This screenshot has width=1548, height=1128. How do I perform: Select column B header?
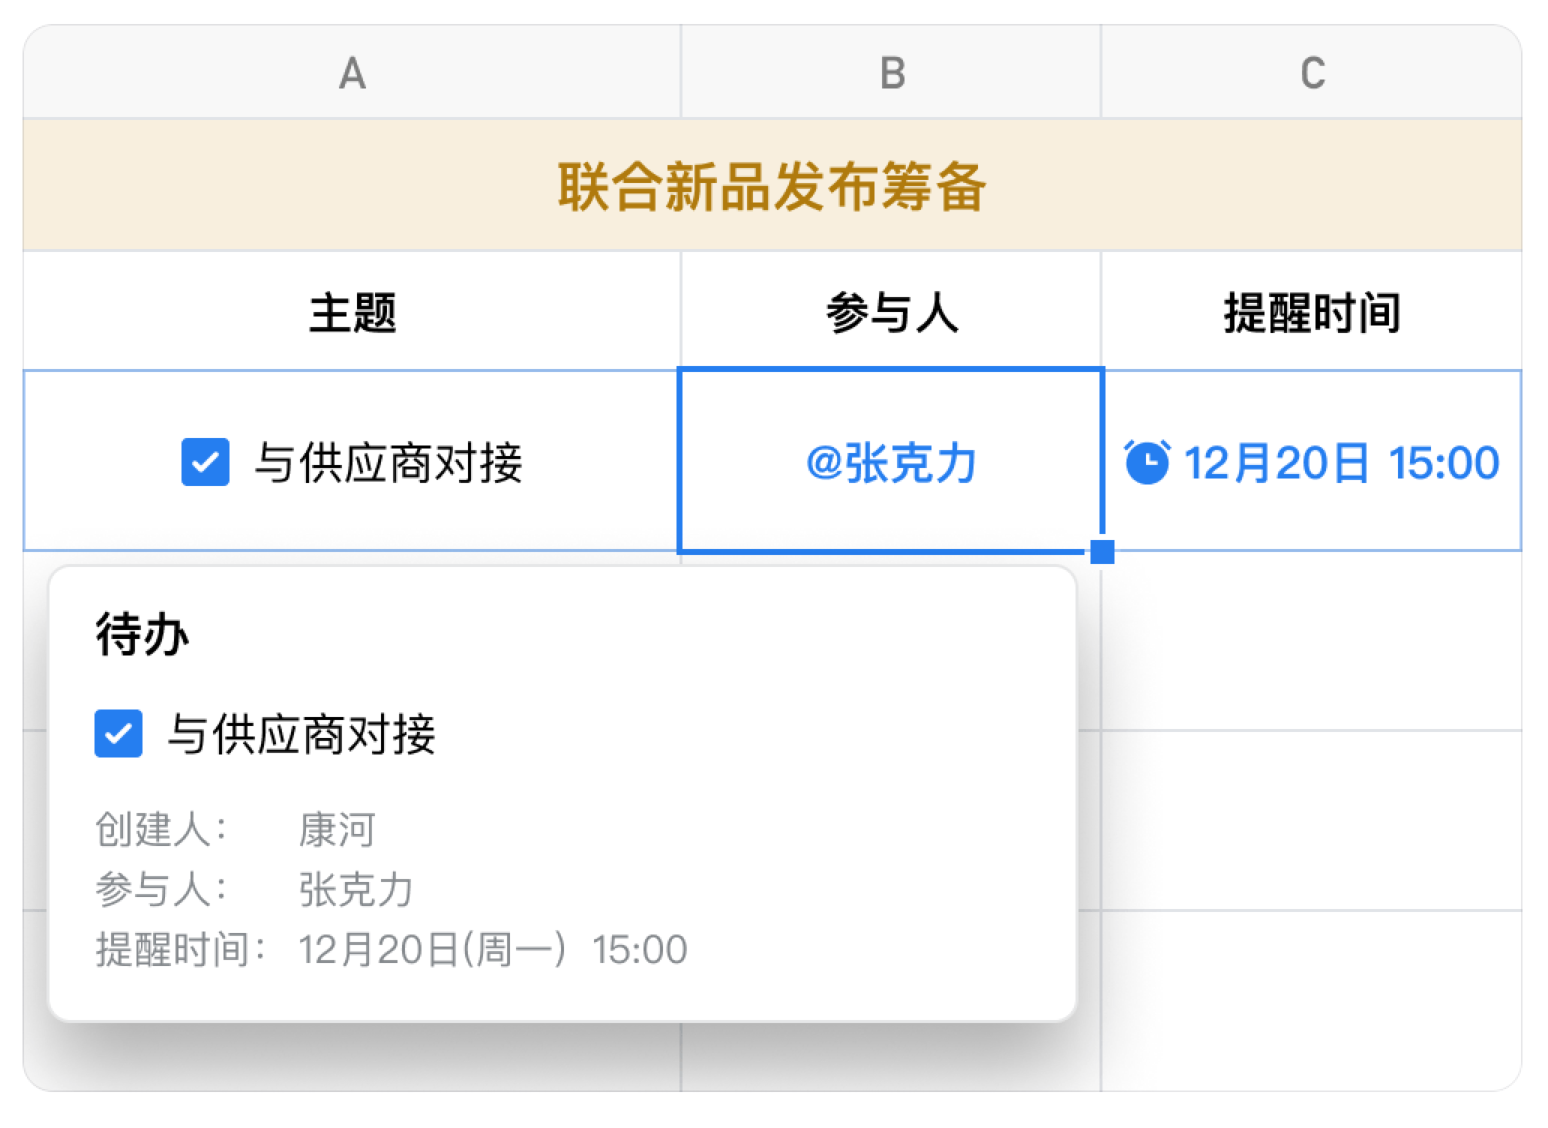pyautogui.click(x=891, y=72)
